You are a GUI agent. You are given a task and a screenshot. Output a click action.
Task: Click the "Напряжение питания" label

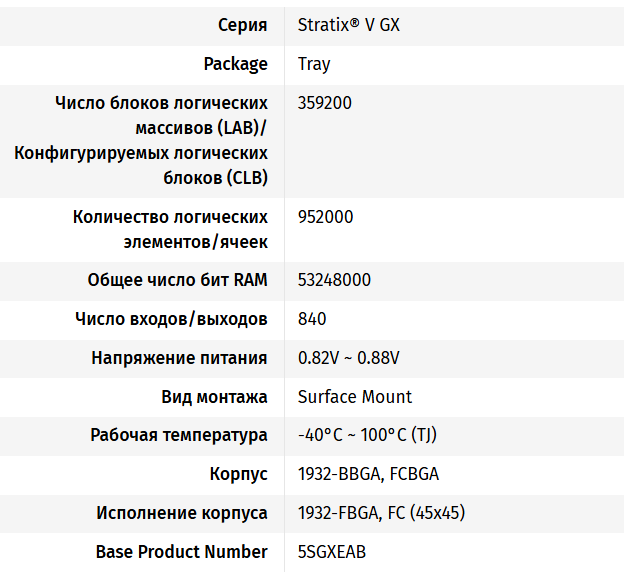(179, 358)
